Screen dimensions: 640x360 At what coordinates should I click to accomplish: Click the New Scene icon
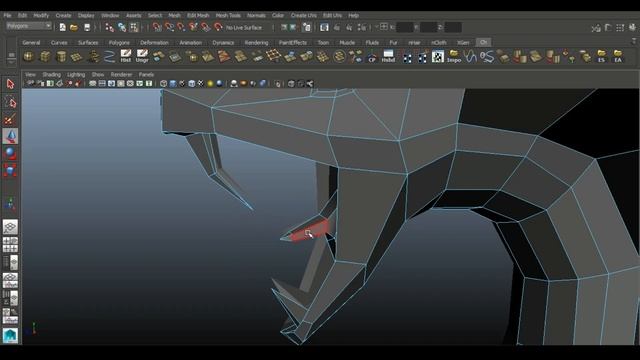click(x=62, y=27)
